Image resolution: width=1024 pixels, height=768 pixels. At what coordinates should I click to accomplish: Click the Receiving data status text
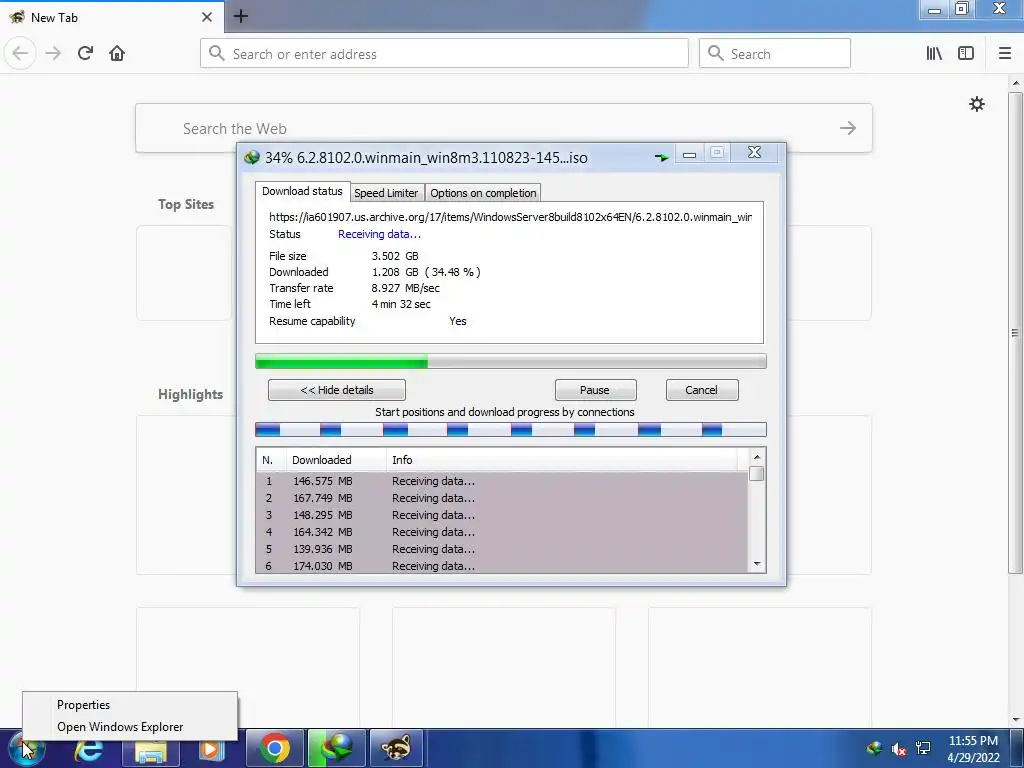pyautogui.click(x=379, y=234)
